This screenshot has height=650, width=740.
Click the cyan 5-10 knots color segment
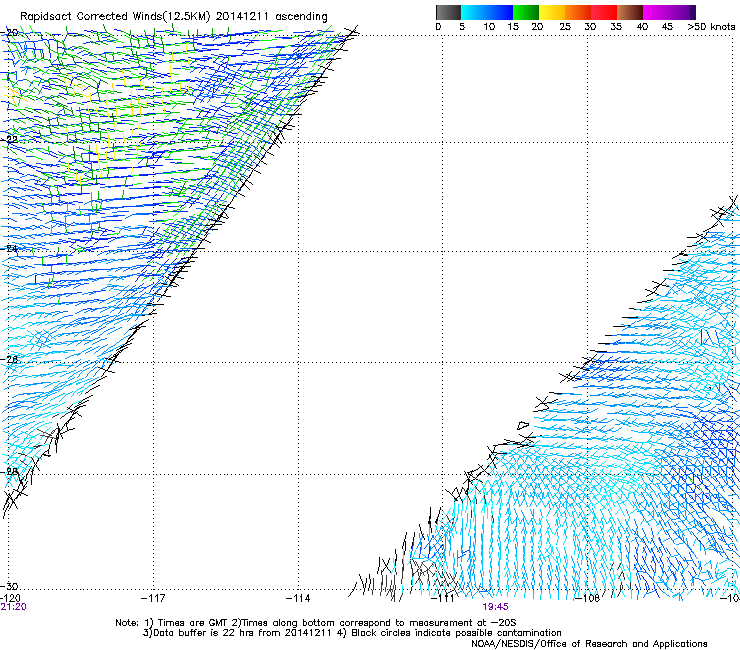[474, 12]
